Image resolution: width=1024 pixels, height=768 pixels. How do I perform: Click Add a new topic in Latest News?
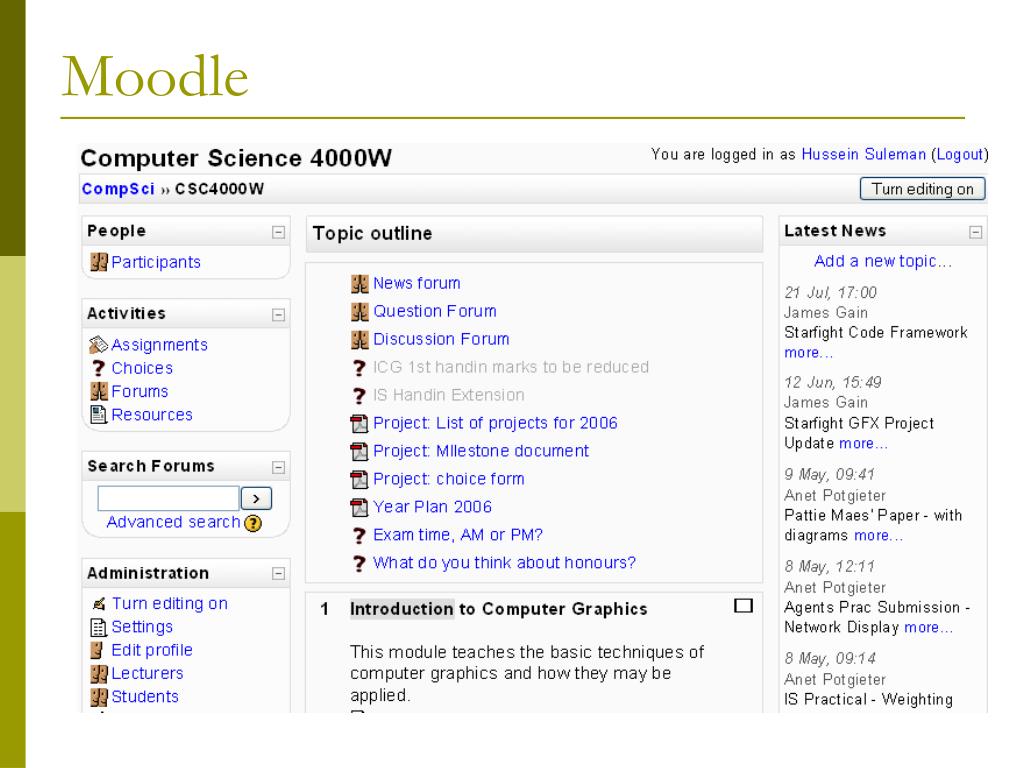(883, 261)
